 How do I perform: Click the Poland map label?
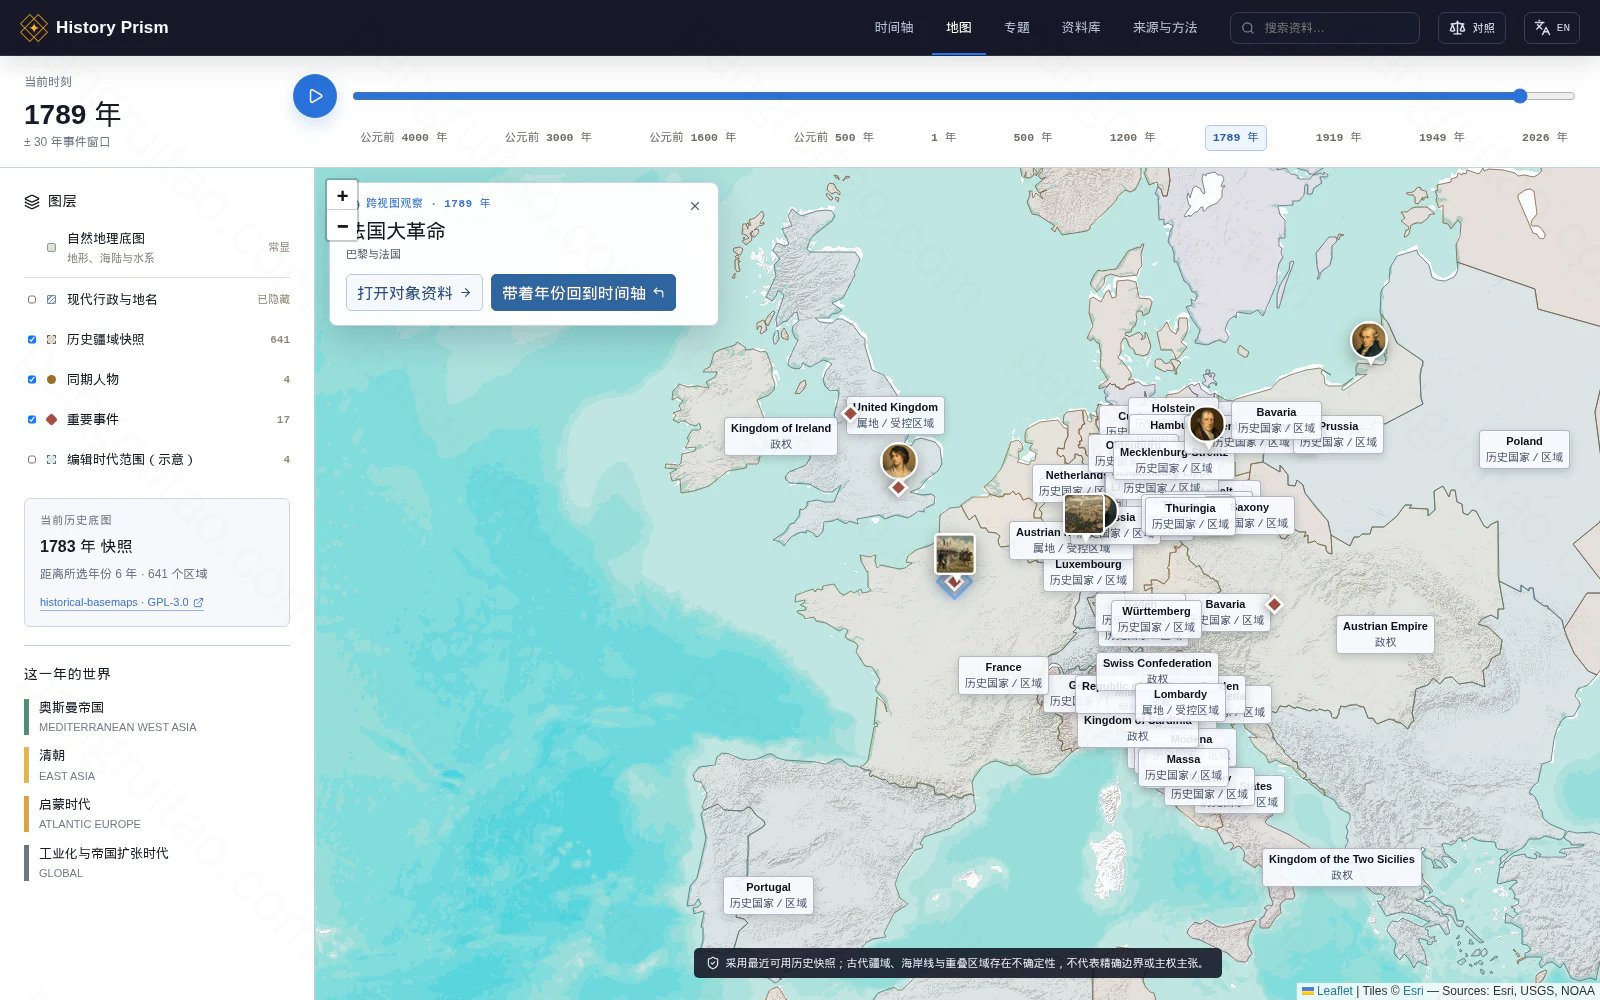coord(1524,449)
